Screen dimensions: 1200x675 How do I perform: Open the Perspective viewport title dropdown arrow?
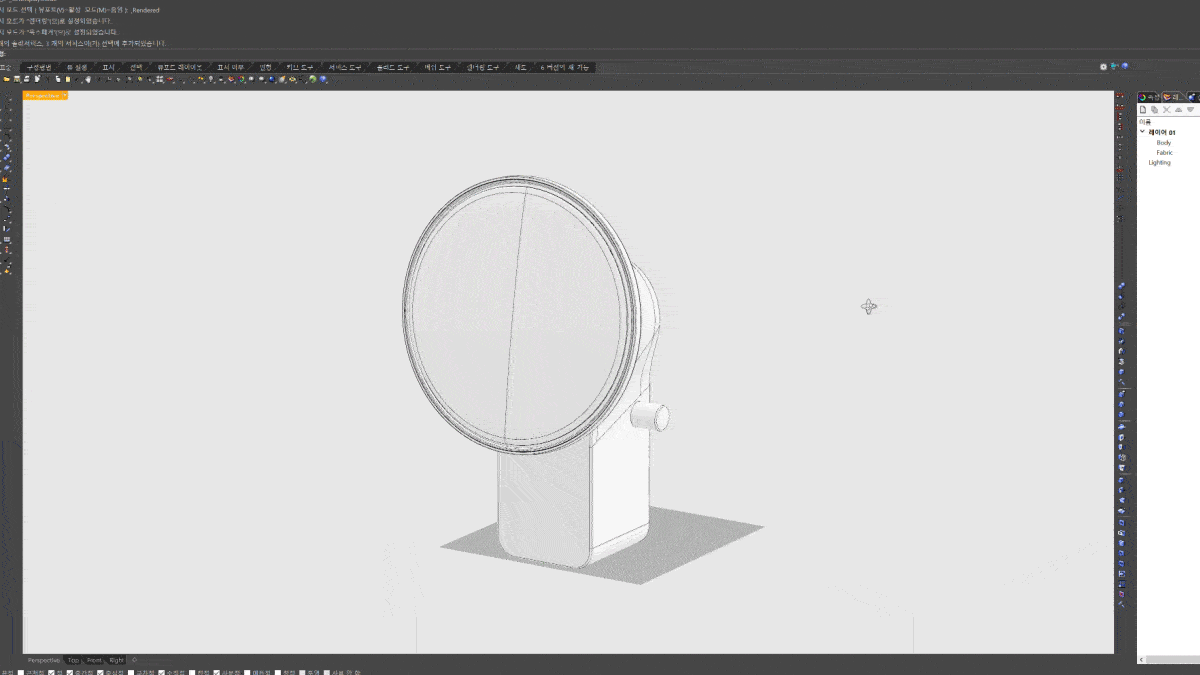(65, 95)
